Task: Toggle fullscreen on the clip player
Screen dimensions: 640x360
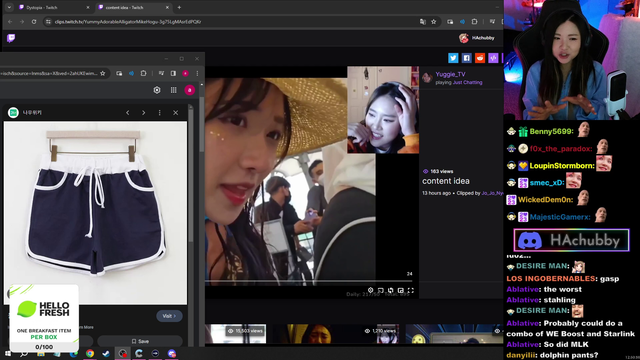Action: [x=411, y=290]
